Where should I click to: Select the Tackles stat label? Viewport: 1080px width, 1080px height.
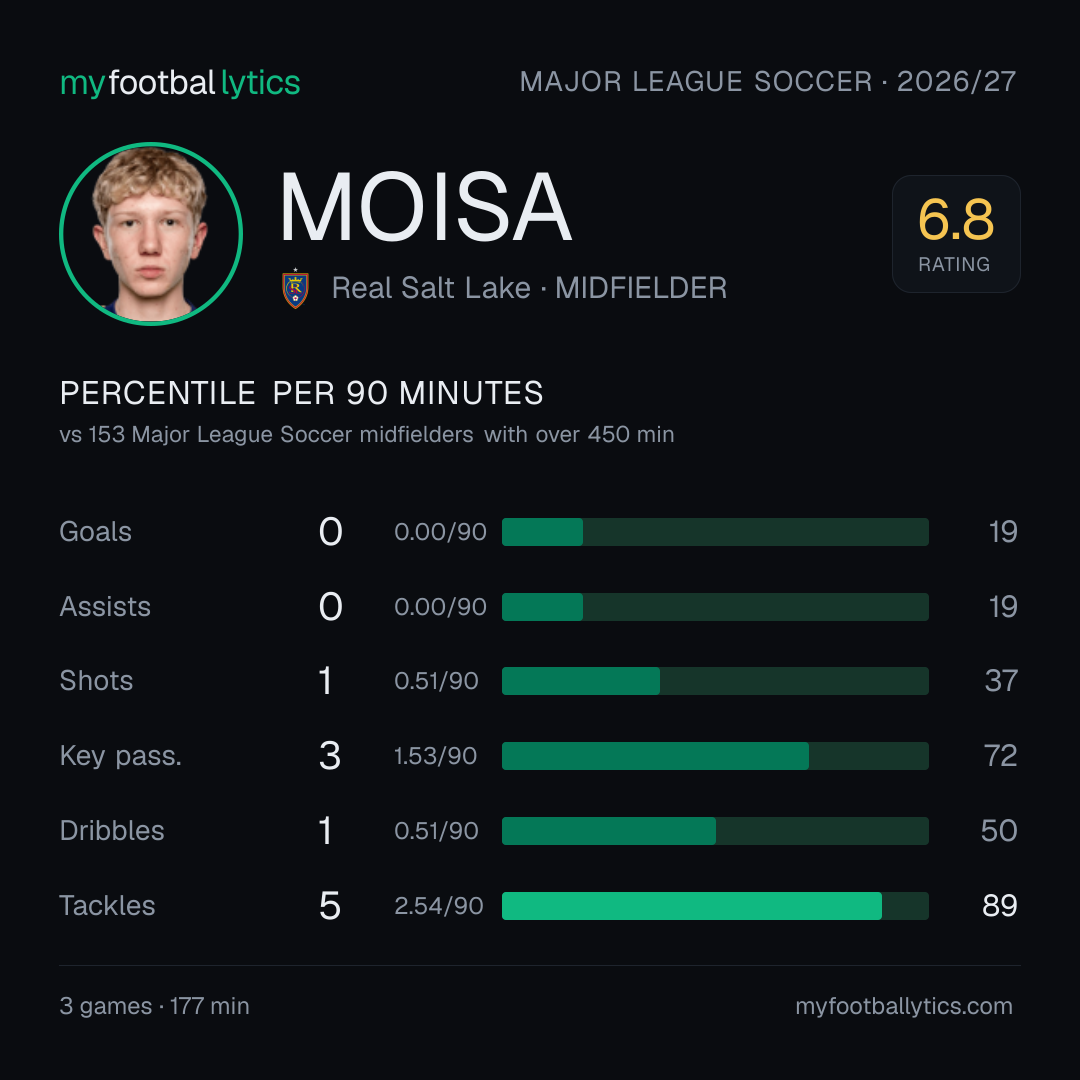coord(107,906)
